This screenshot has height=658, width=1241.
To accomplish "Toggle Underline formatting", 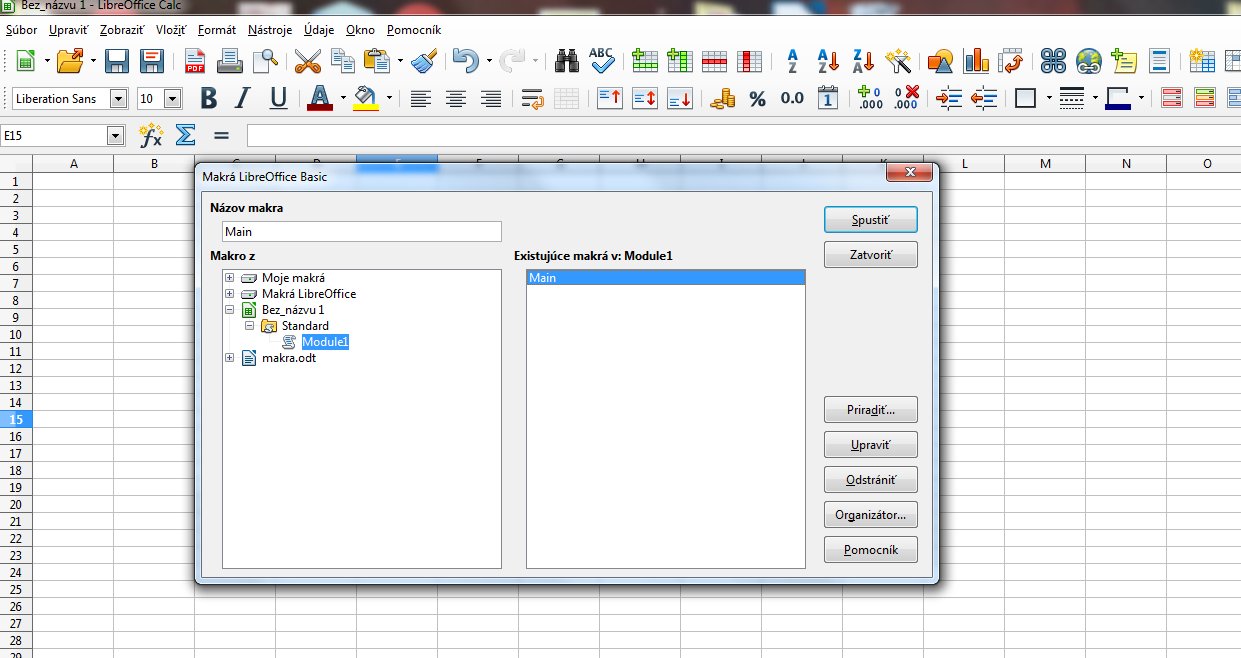I will click(278, 98).
